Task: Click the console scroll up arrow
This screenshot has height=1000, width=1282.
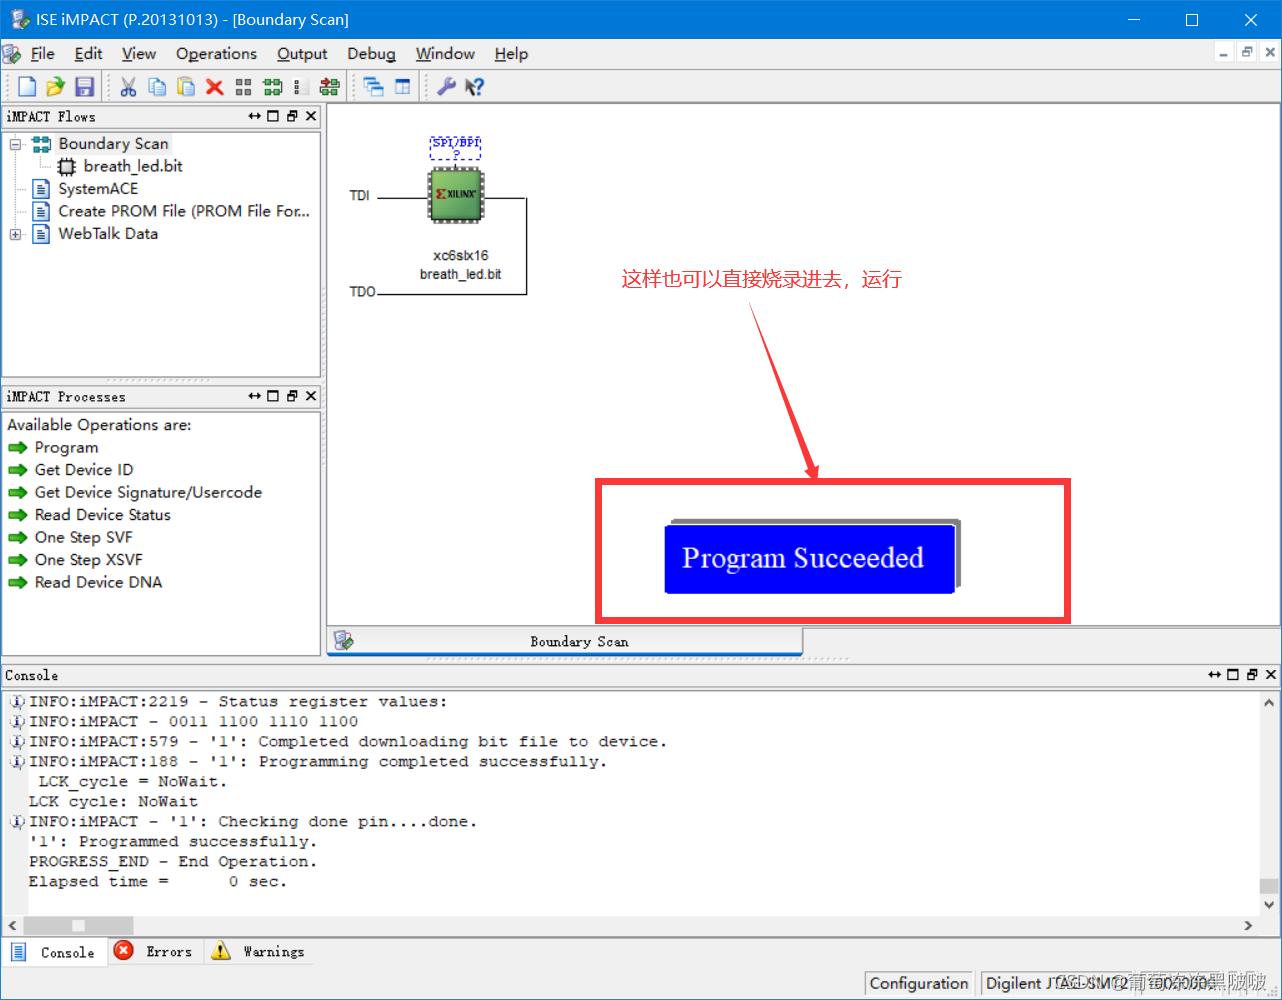Action: pos(1269,702)
